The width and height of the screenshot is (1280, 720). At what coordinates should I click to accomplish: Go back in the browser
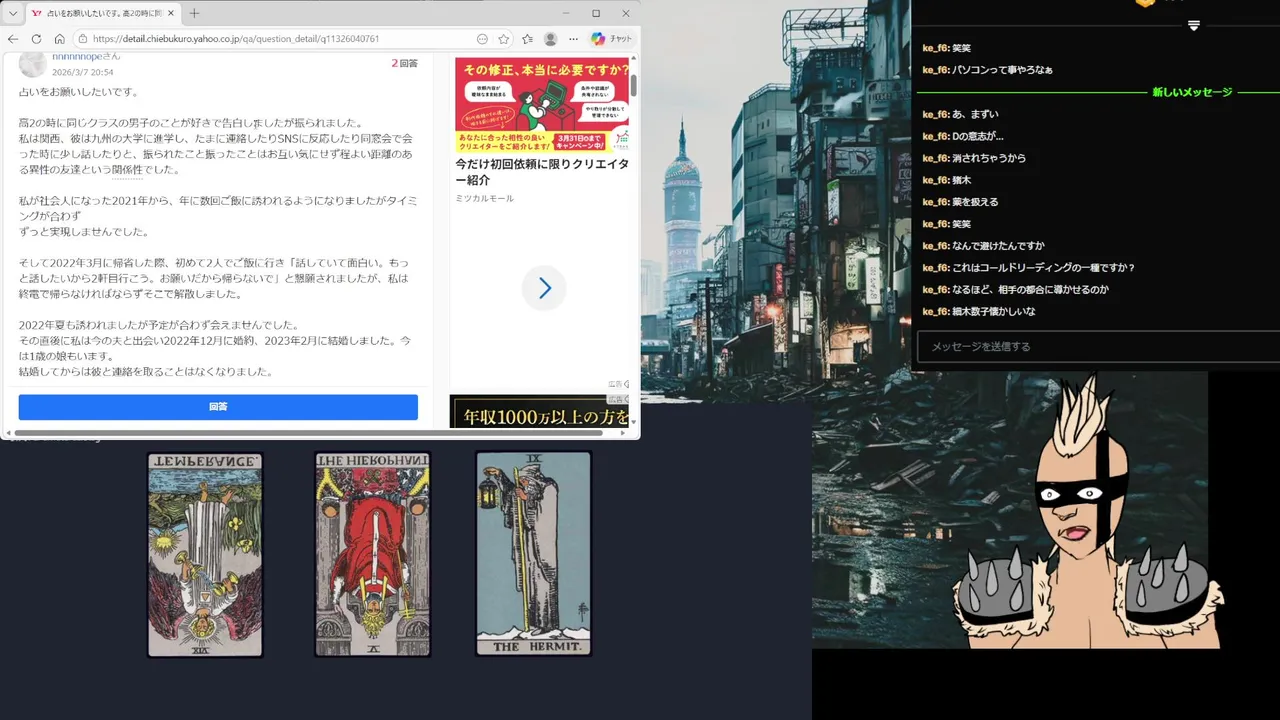pos(13,39)
